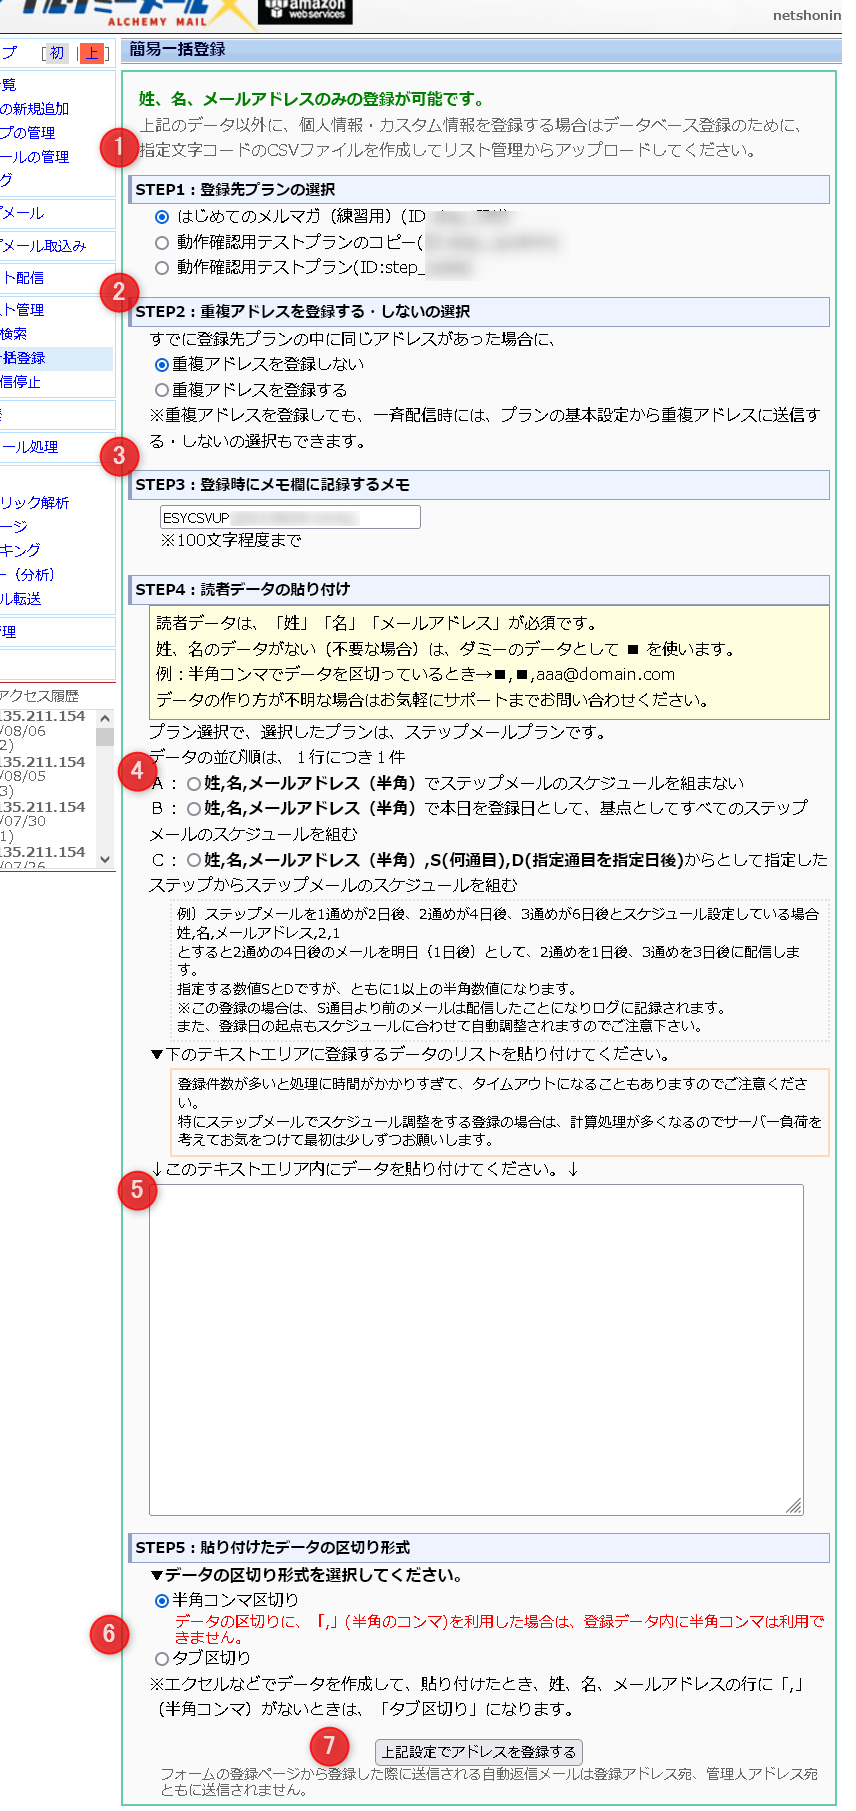Click the textarea resize grip handle
The height and width of the screenshot is (1811, 856).
794,1506
